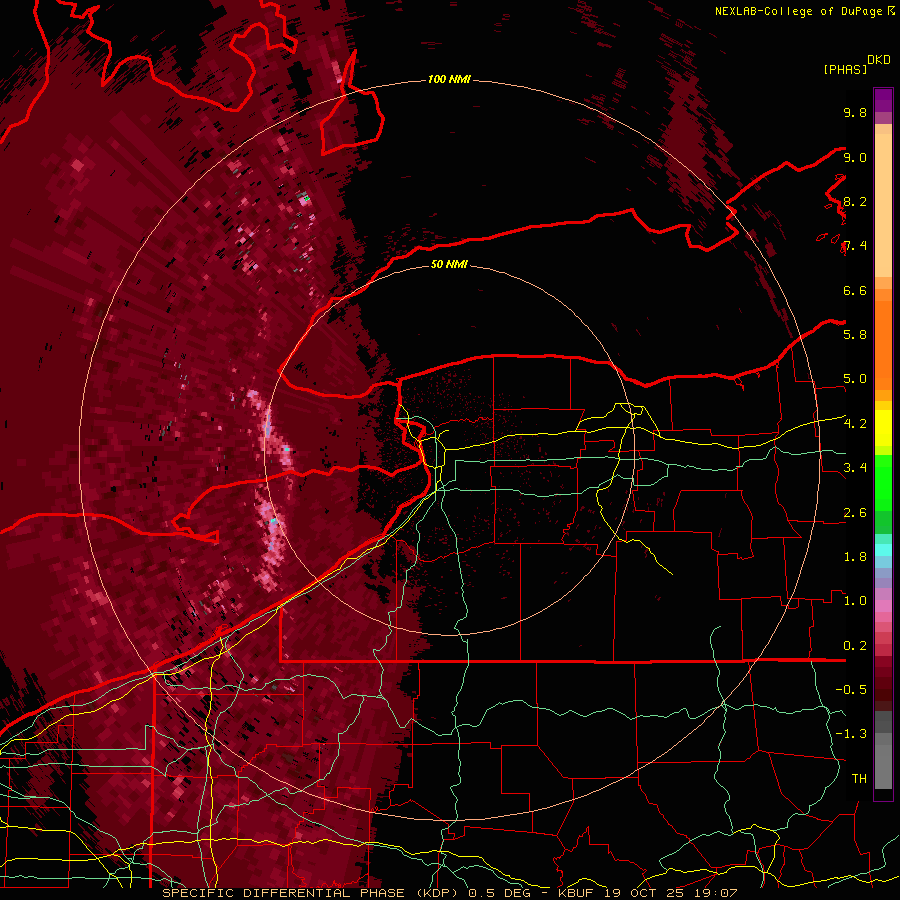Select the 9.8 value on the color scale
900x900 pixels.
pyautogui.click(x=855, y=112)
